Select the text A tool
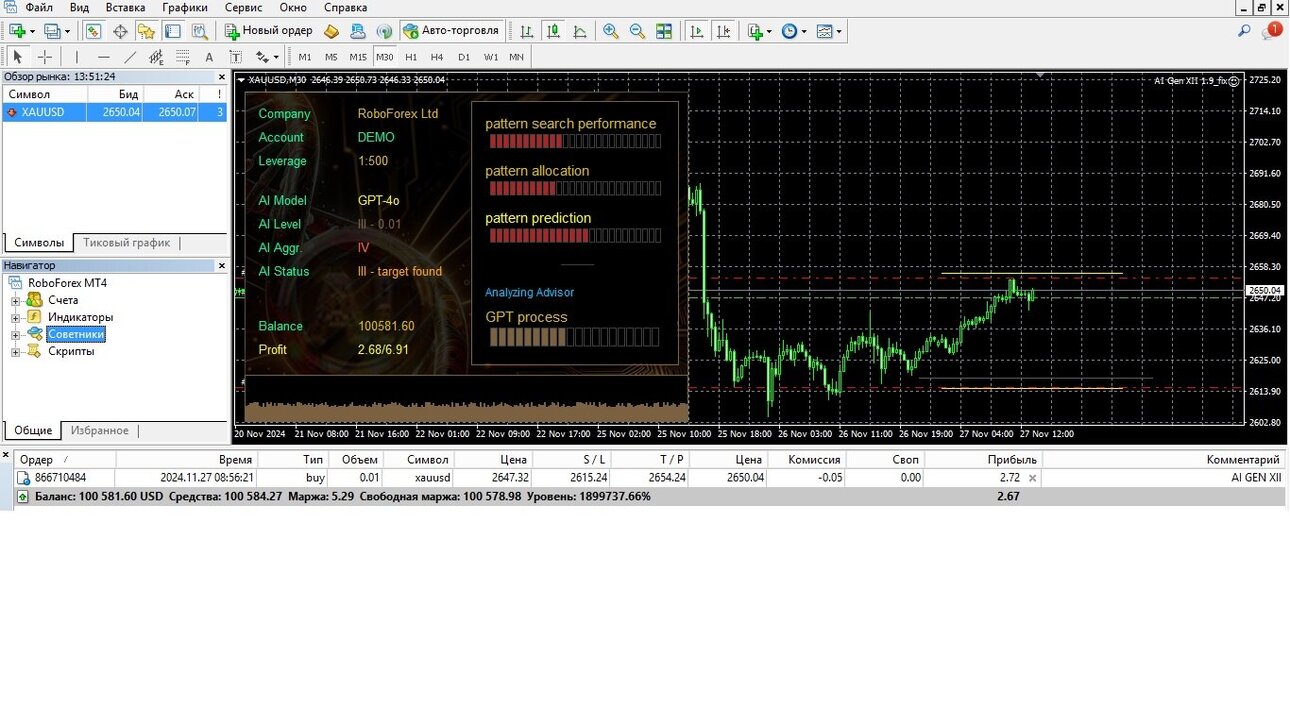1290x725 pixels. tap(209, 57)
